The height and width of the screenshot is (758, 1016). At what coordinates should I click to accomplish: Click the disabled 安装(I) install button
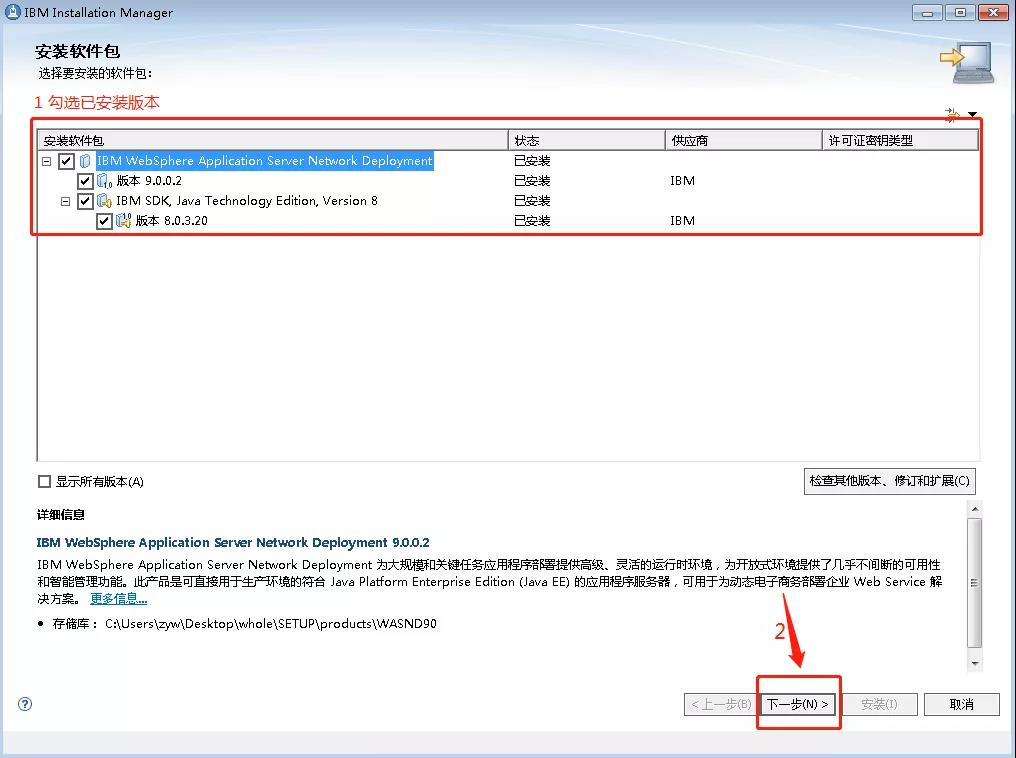[x=879, y=704]
